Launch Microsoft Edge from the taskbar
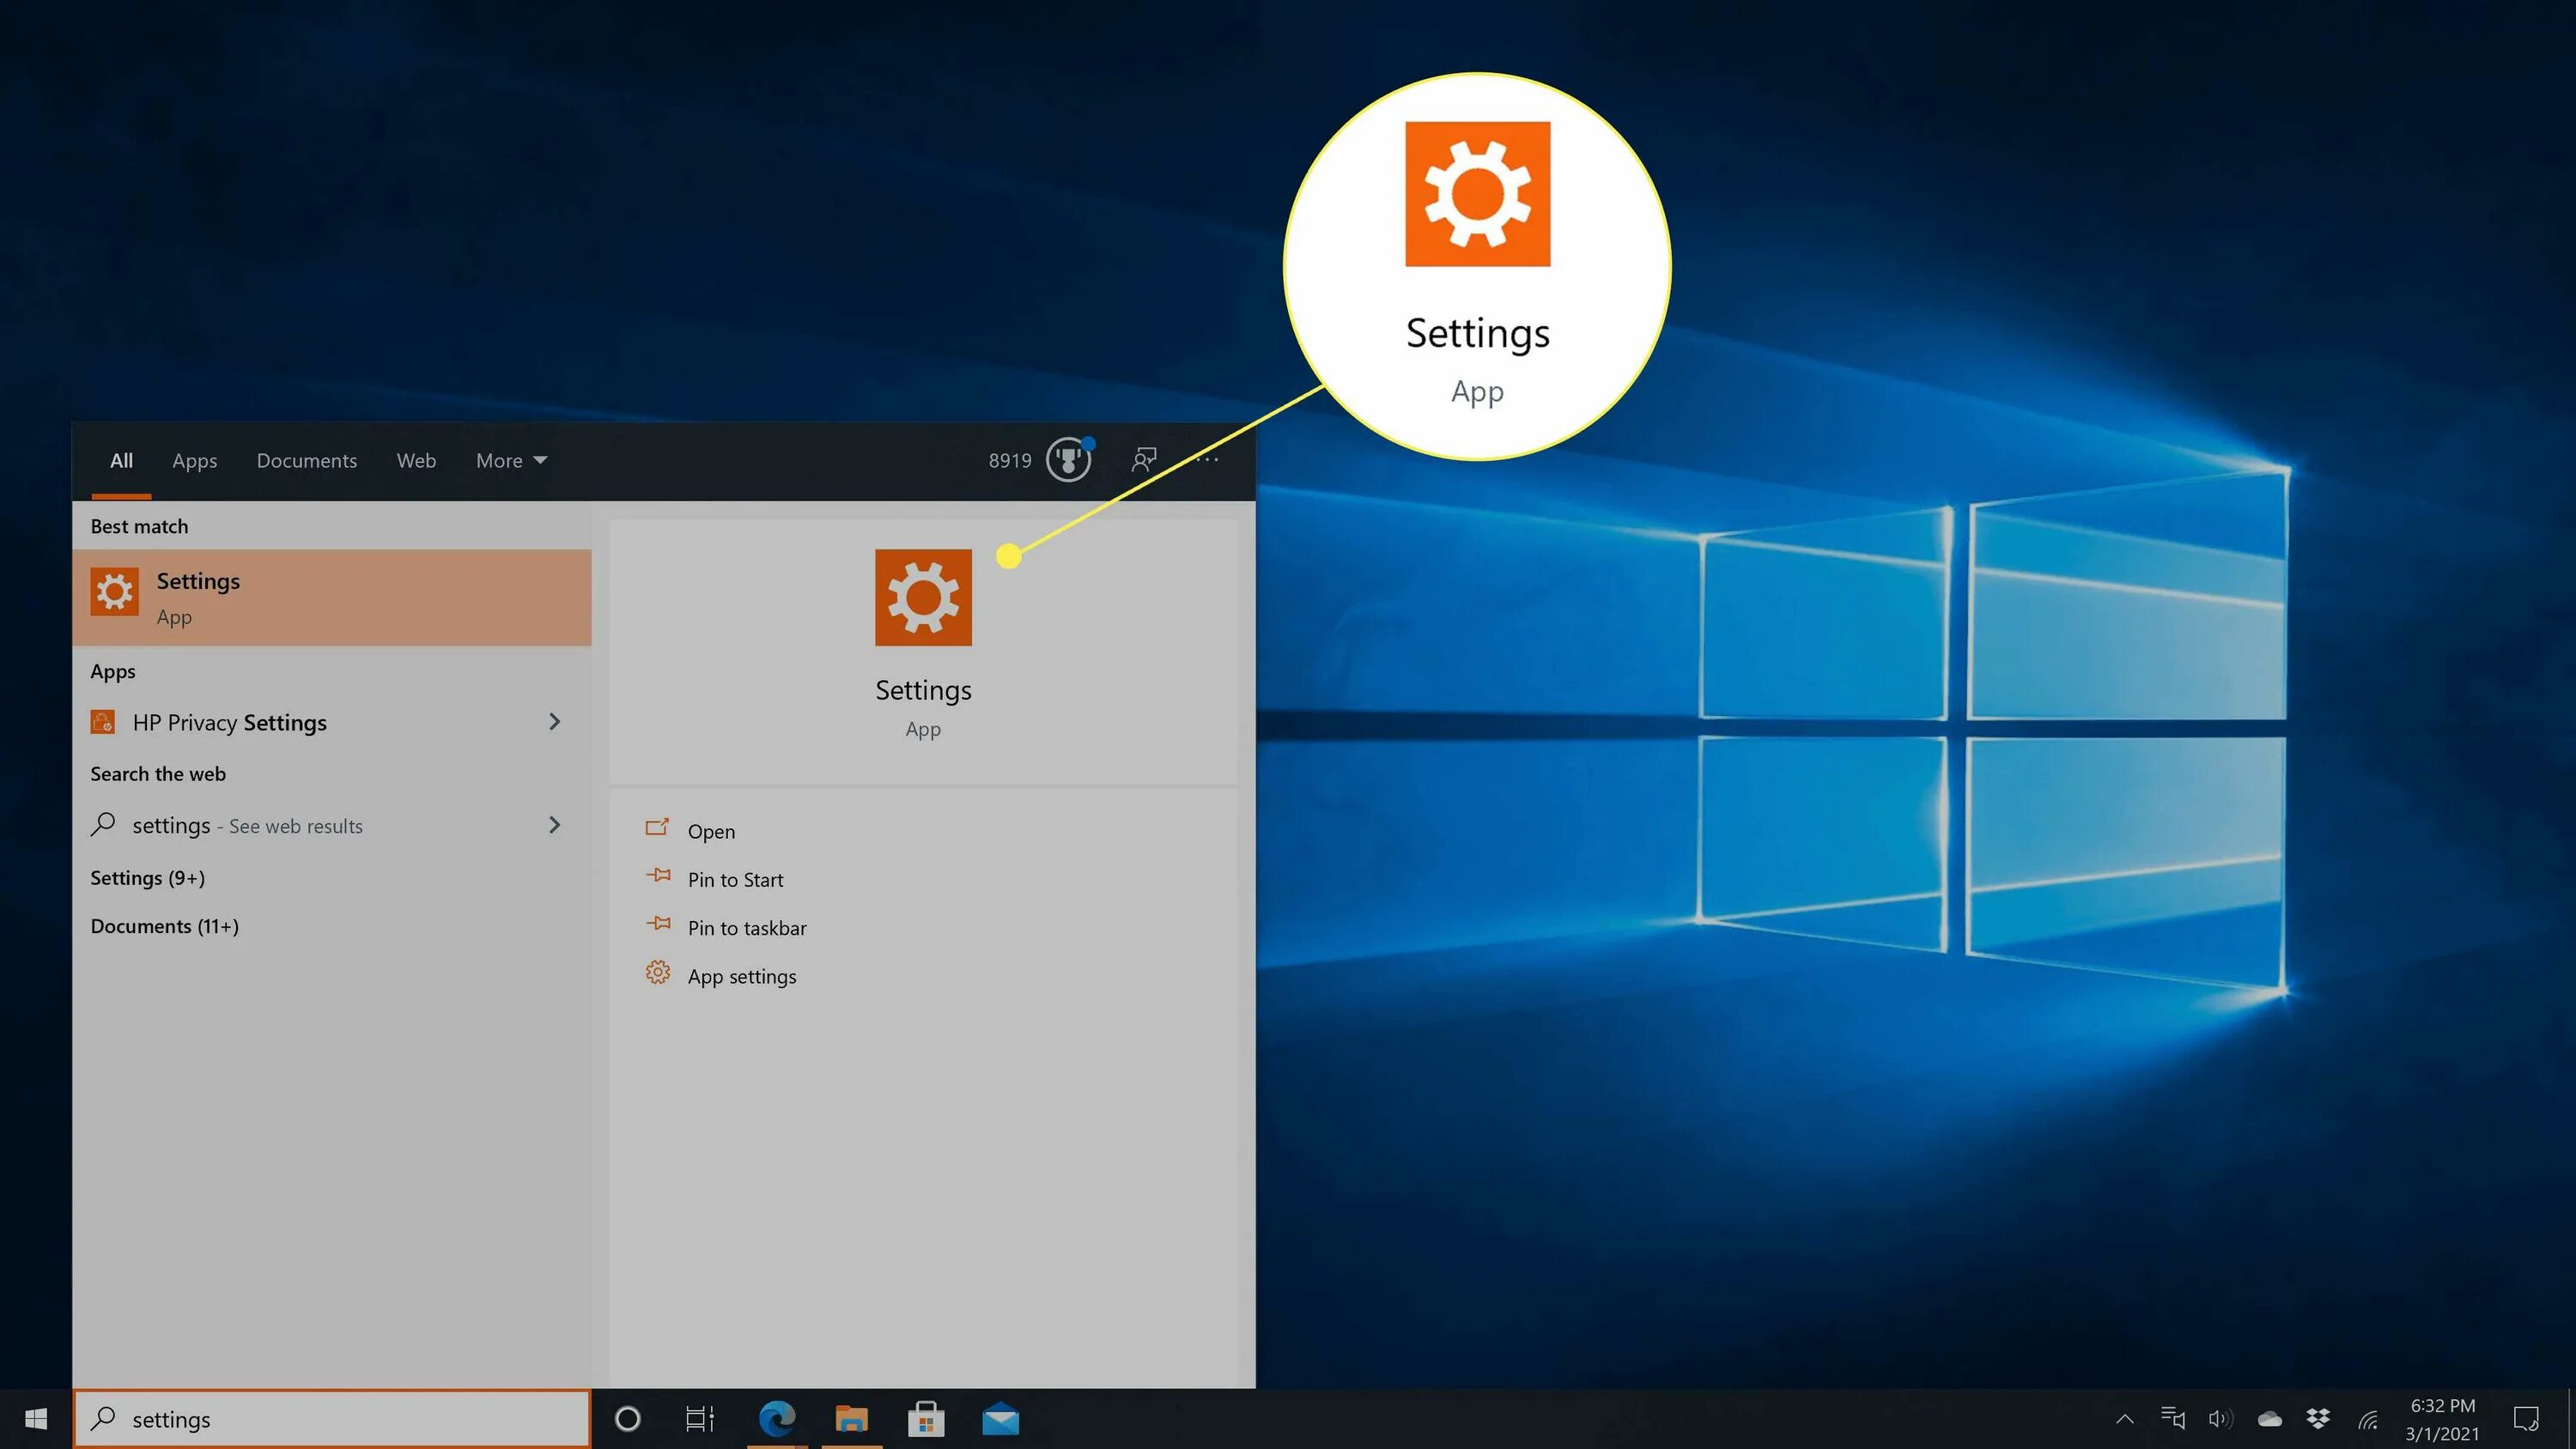 777,1418
